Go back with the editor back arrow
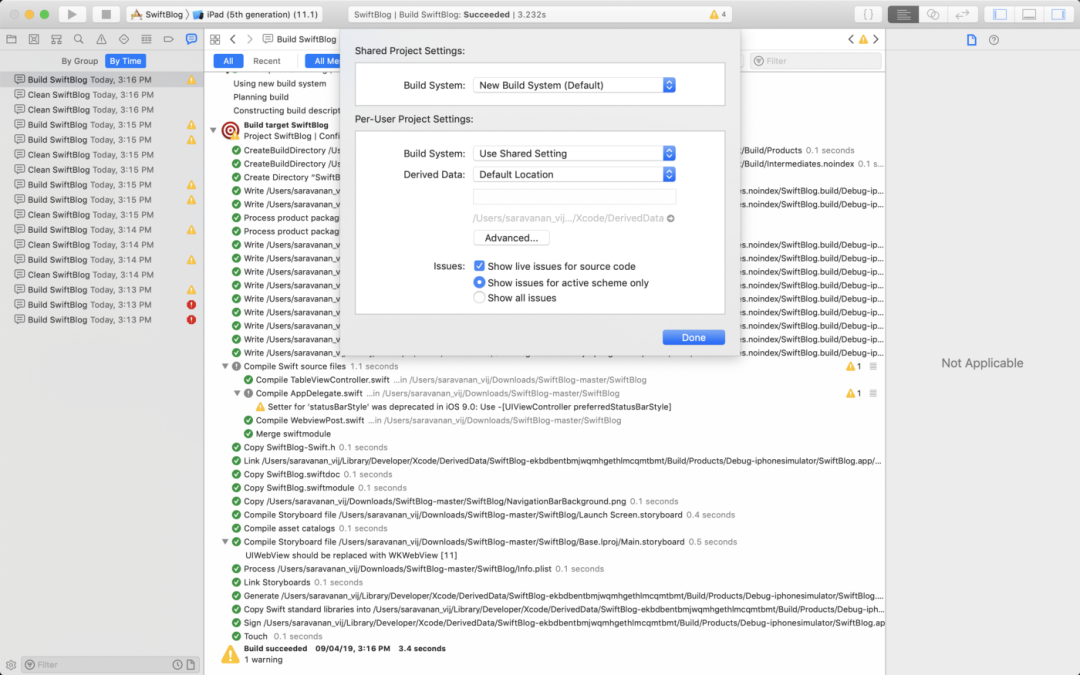The width and height of the screenshot is (1080, 675). point(233,39)
